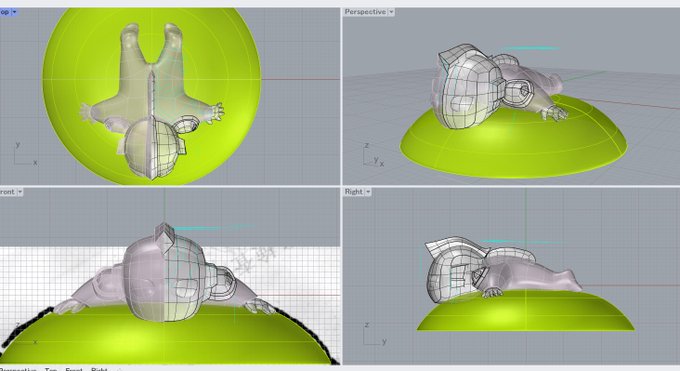This screenshot has width=680, height=371.
Task: Switch to the Top tab at bottom
Action: 51,369
